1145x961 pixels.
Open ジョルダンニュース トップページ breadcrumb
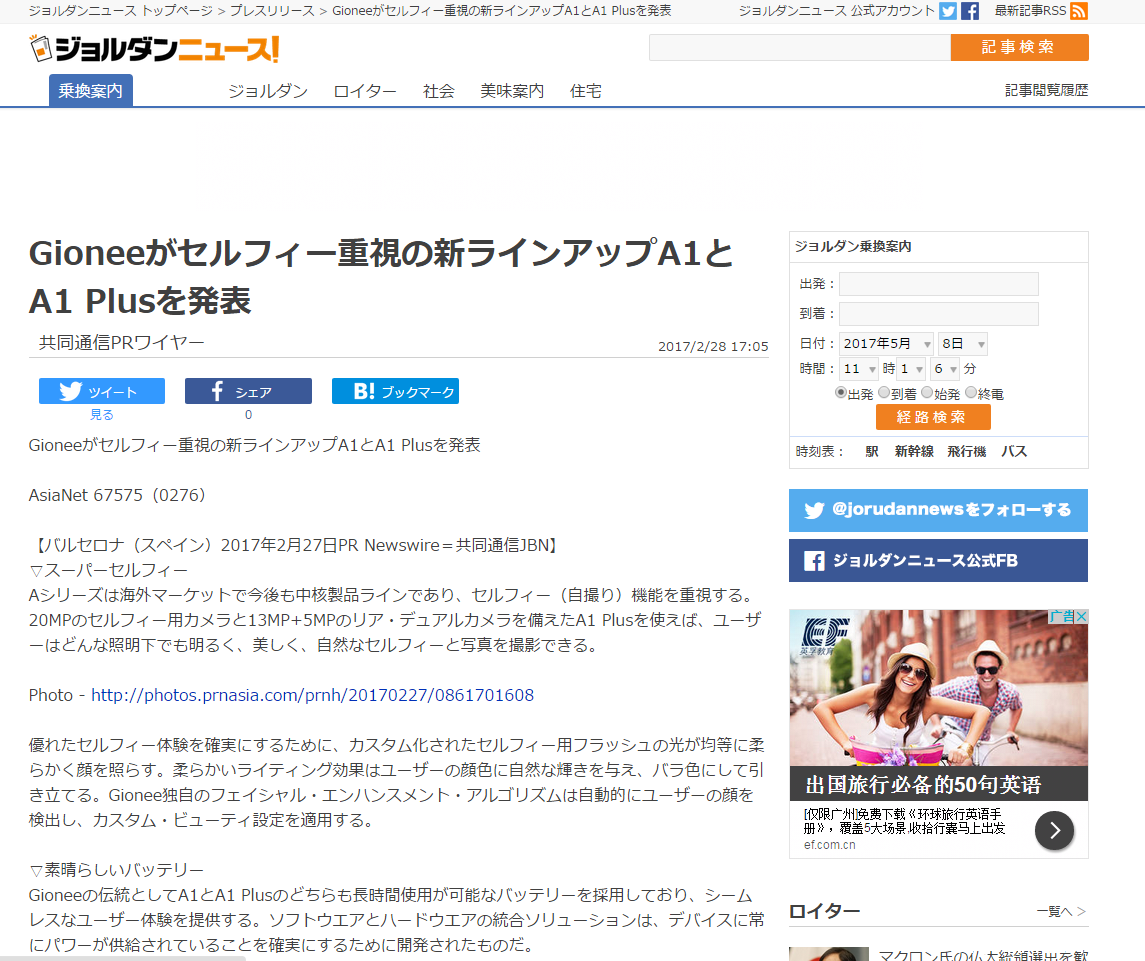[x=120, y=11]
